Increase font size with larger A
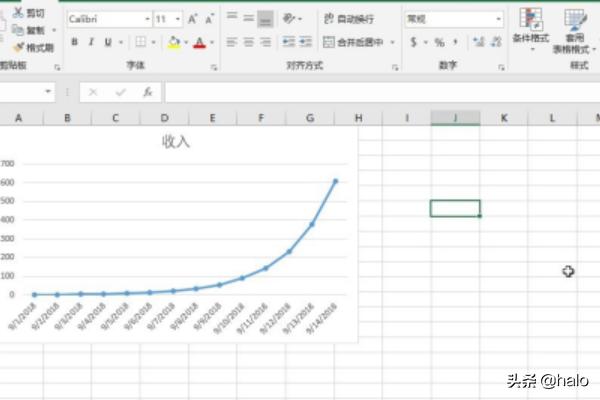Image resolution: width=600 pixels, height=400 pixels. pyautogui.click(x=192, y=19)
